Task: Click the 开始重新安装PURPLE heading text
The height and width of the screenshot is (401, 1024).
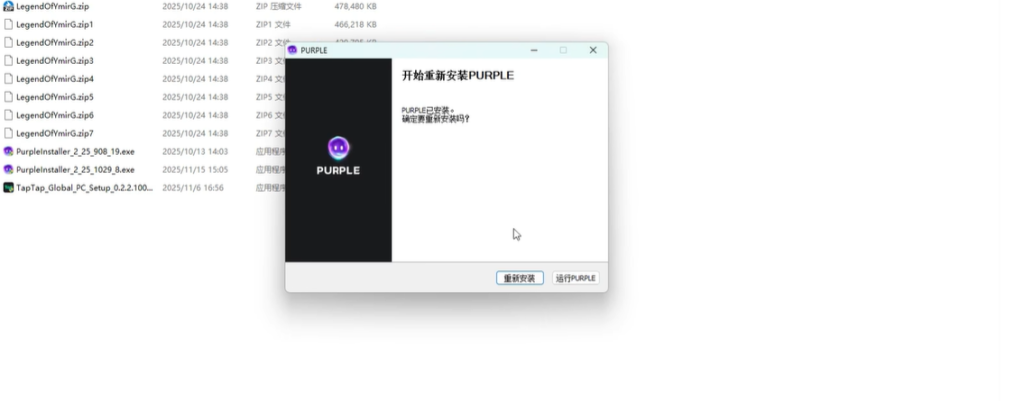Action: (457, 75)
